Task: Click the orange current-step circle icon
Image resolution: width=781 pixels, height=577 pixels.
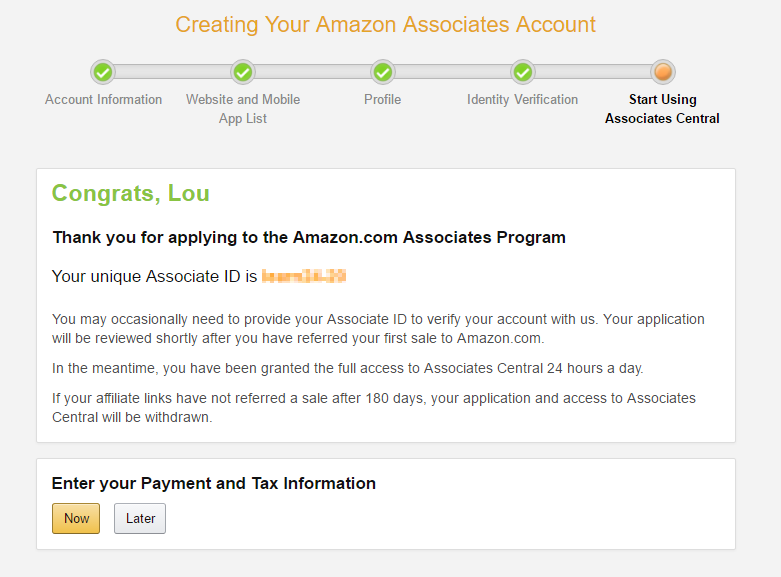Action: pos(663,73)
